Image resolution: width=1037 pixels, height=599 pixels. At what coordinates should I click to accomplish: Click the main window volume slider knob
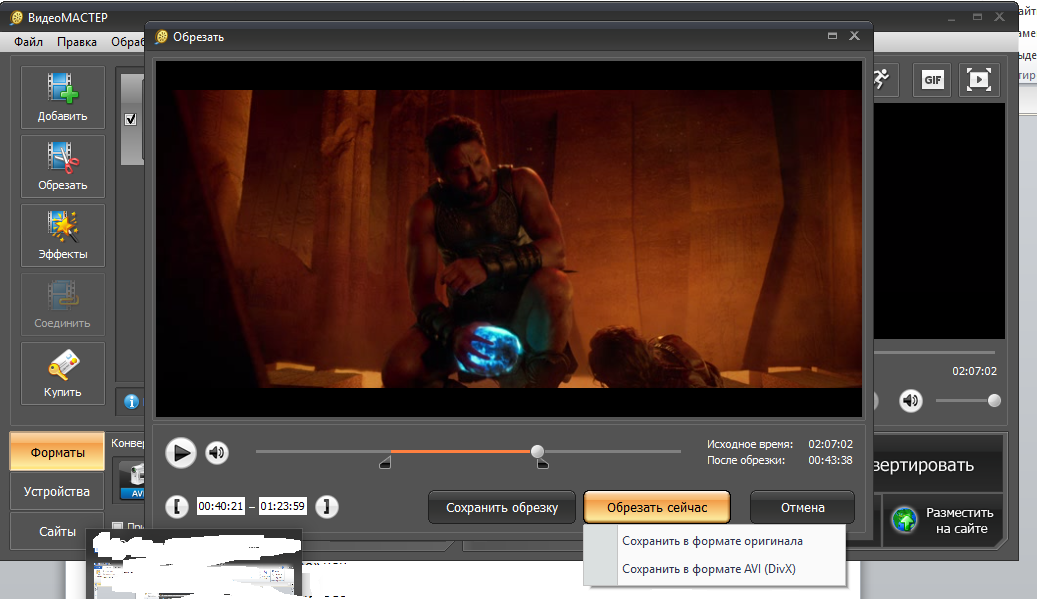(993, 401)
